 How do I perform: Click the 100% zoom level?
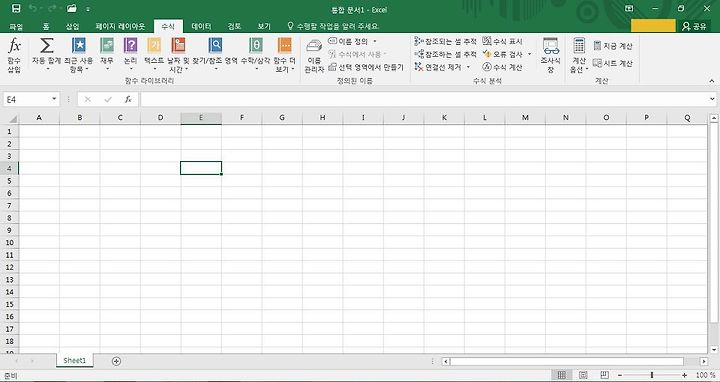[705, 375]
